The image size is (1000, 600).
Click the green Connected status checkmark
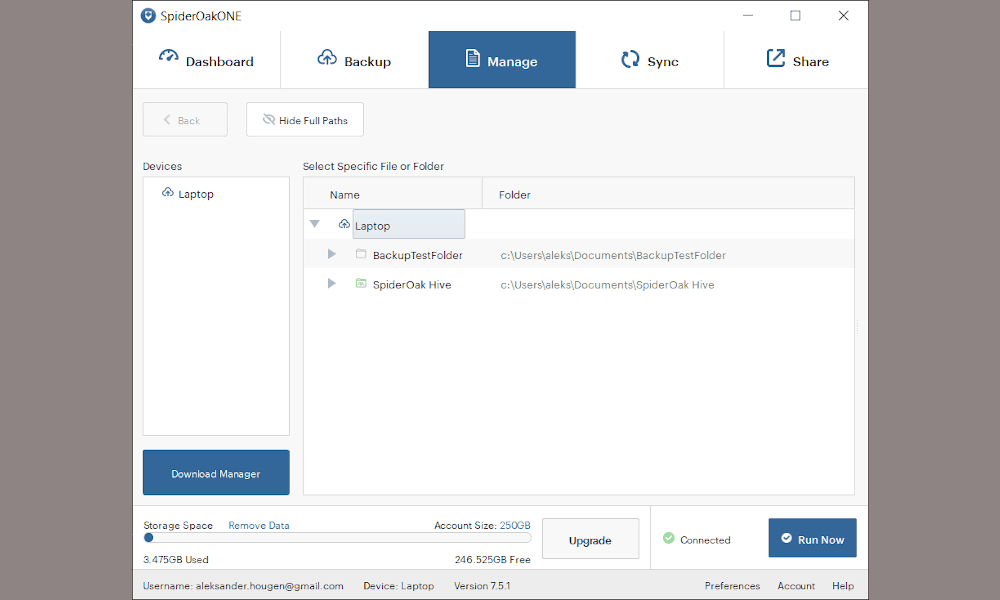click(x=668, y=538)
